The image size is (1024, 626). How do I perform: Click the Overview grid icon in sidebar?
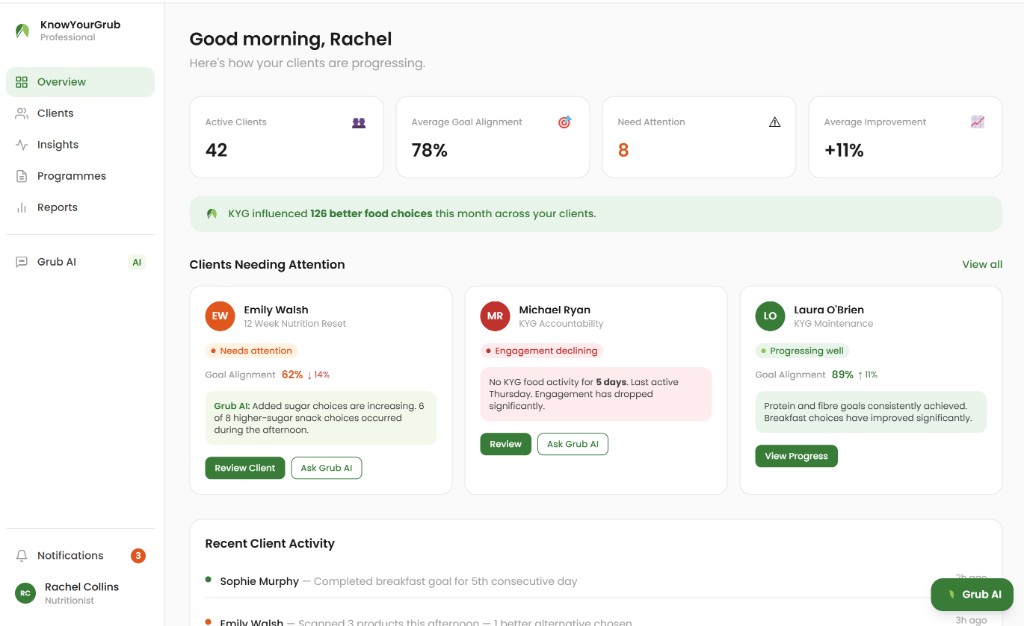[22, 82]
